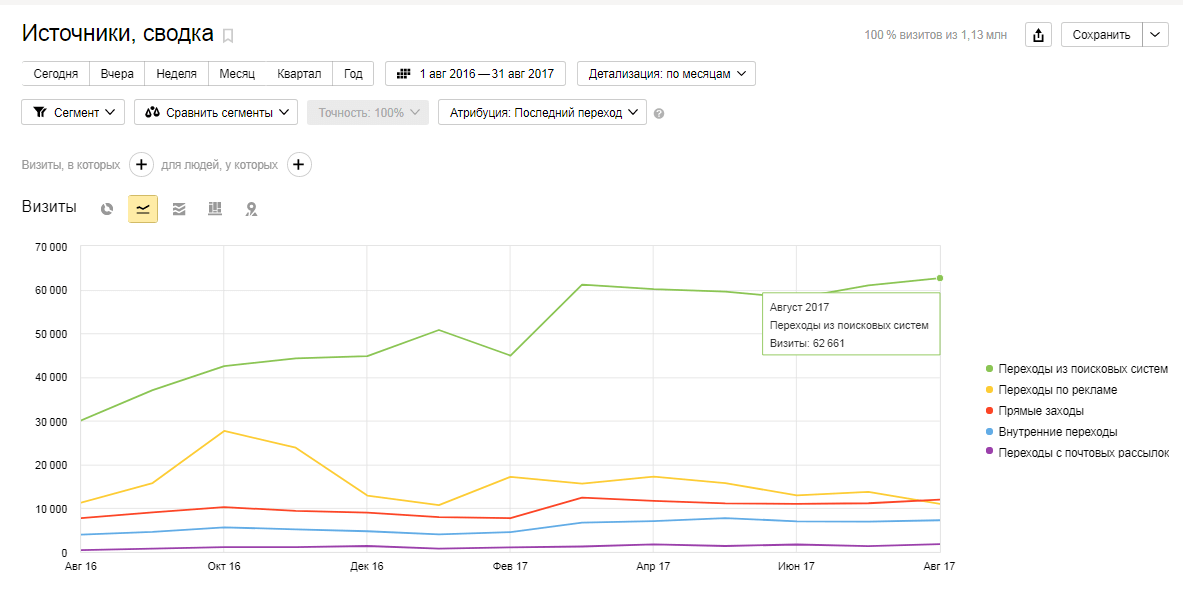Open the 'Сегмент' dropdown
Screen dimensions: 1183x597
point(73,113)
